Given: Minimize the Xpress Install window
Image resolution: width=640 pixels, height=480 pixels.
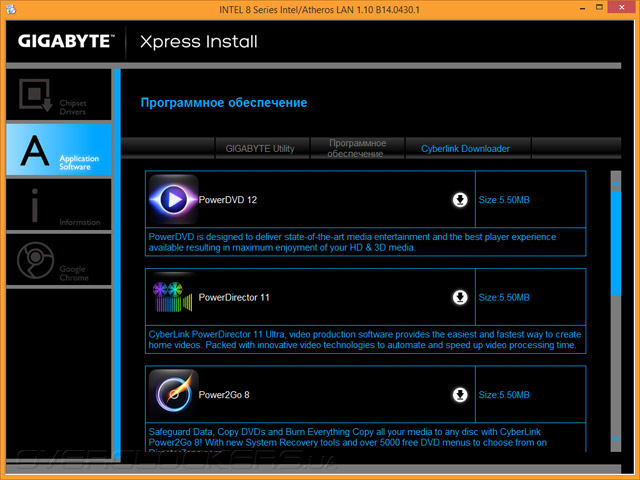Looking at the screenshot, I should point(582,8).
